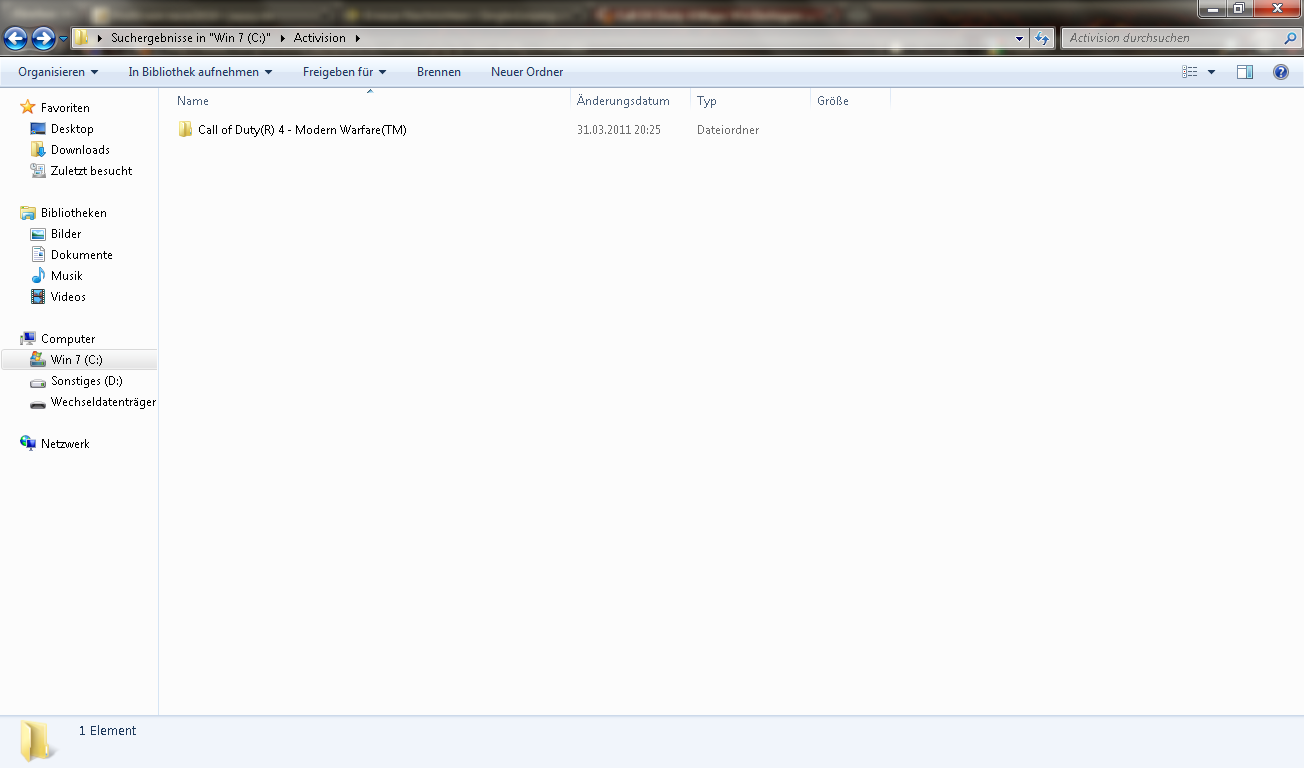Screen dimensions: 1304x768
Task: Click the Forward navigation arrow
Action: coord(43,39)
